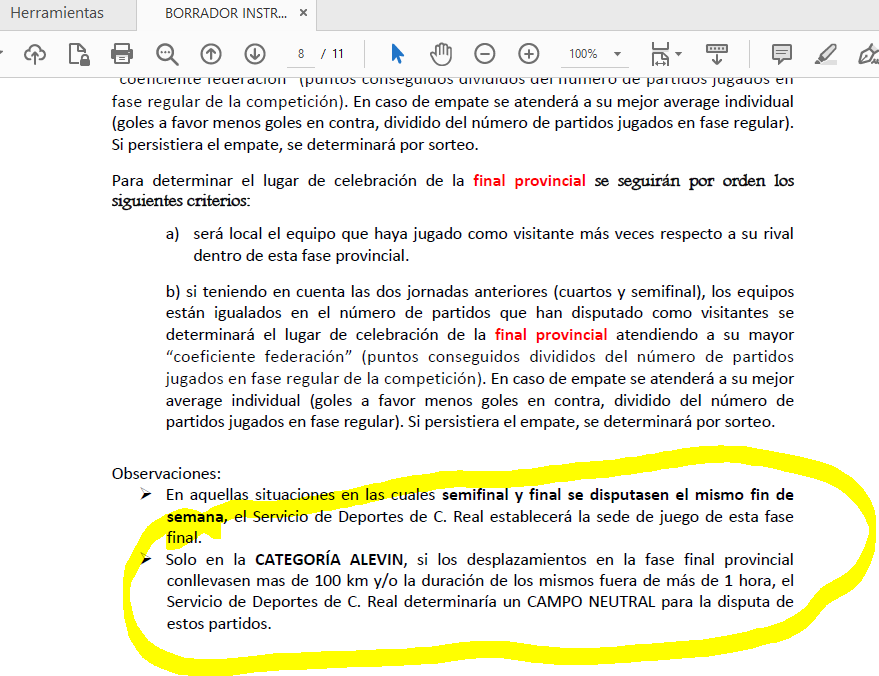Click the arrow bullet before 'En aquellas situaciones'
The width and height of the screenshot is (879, 676).
tap(146, 494)
